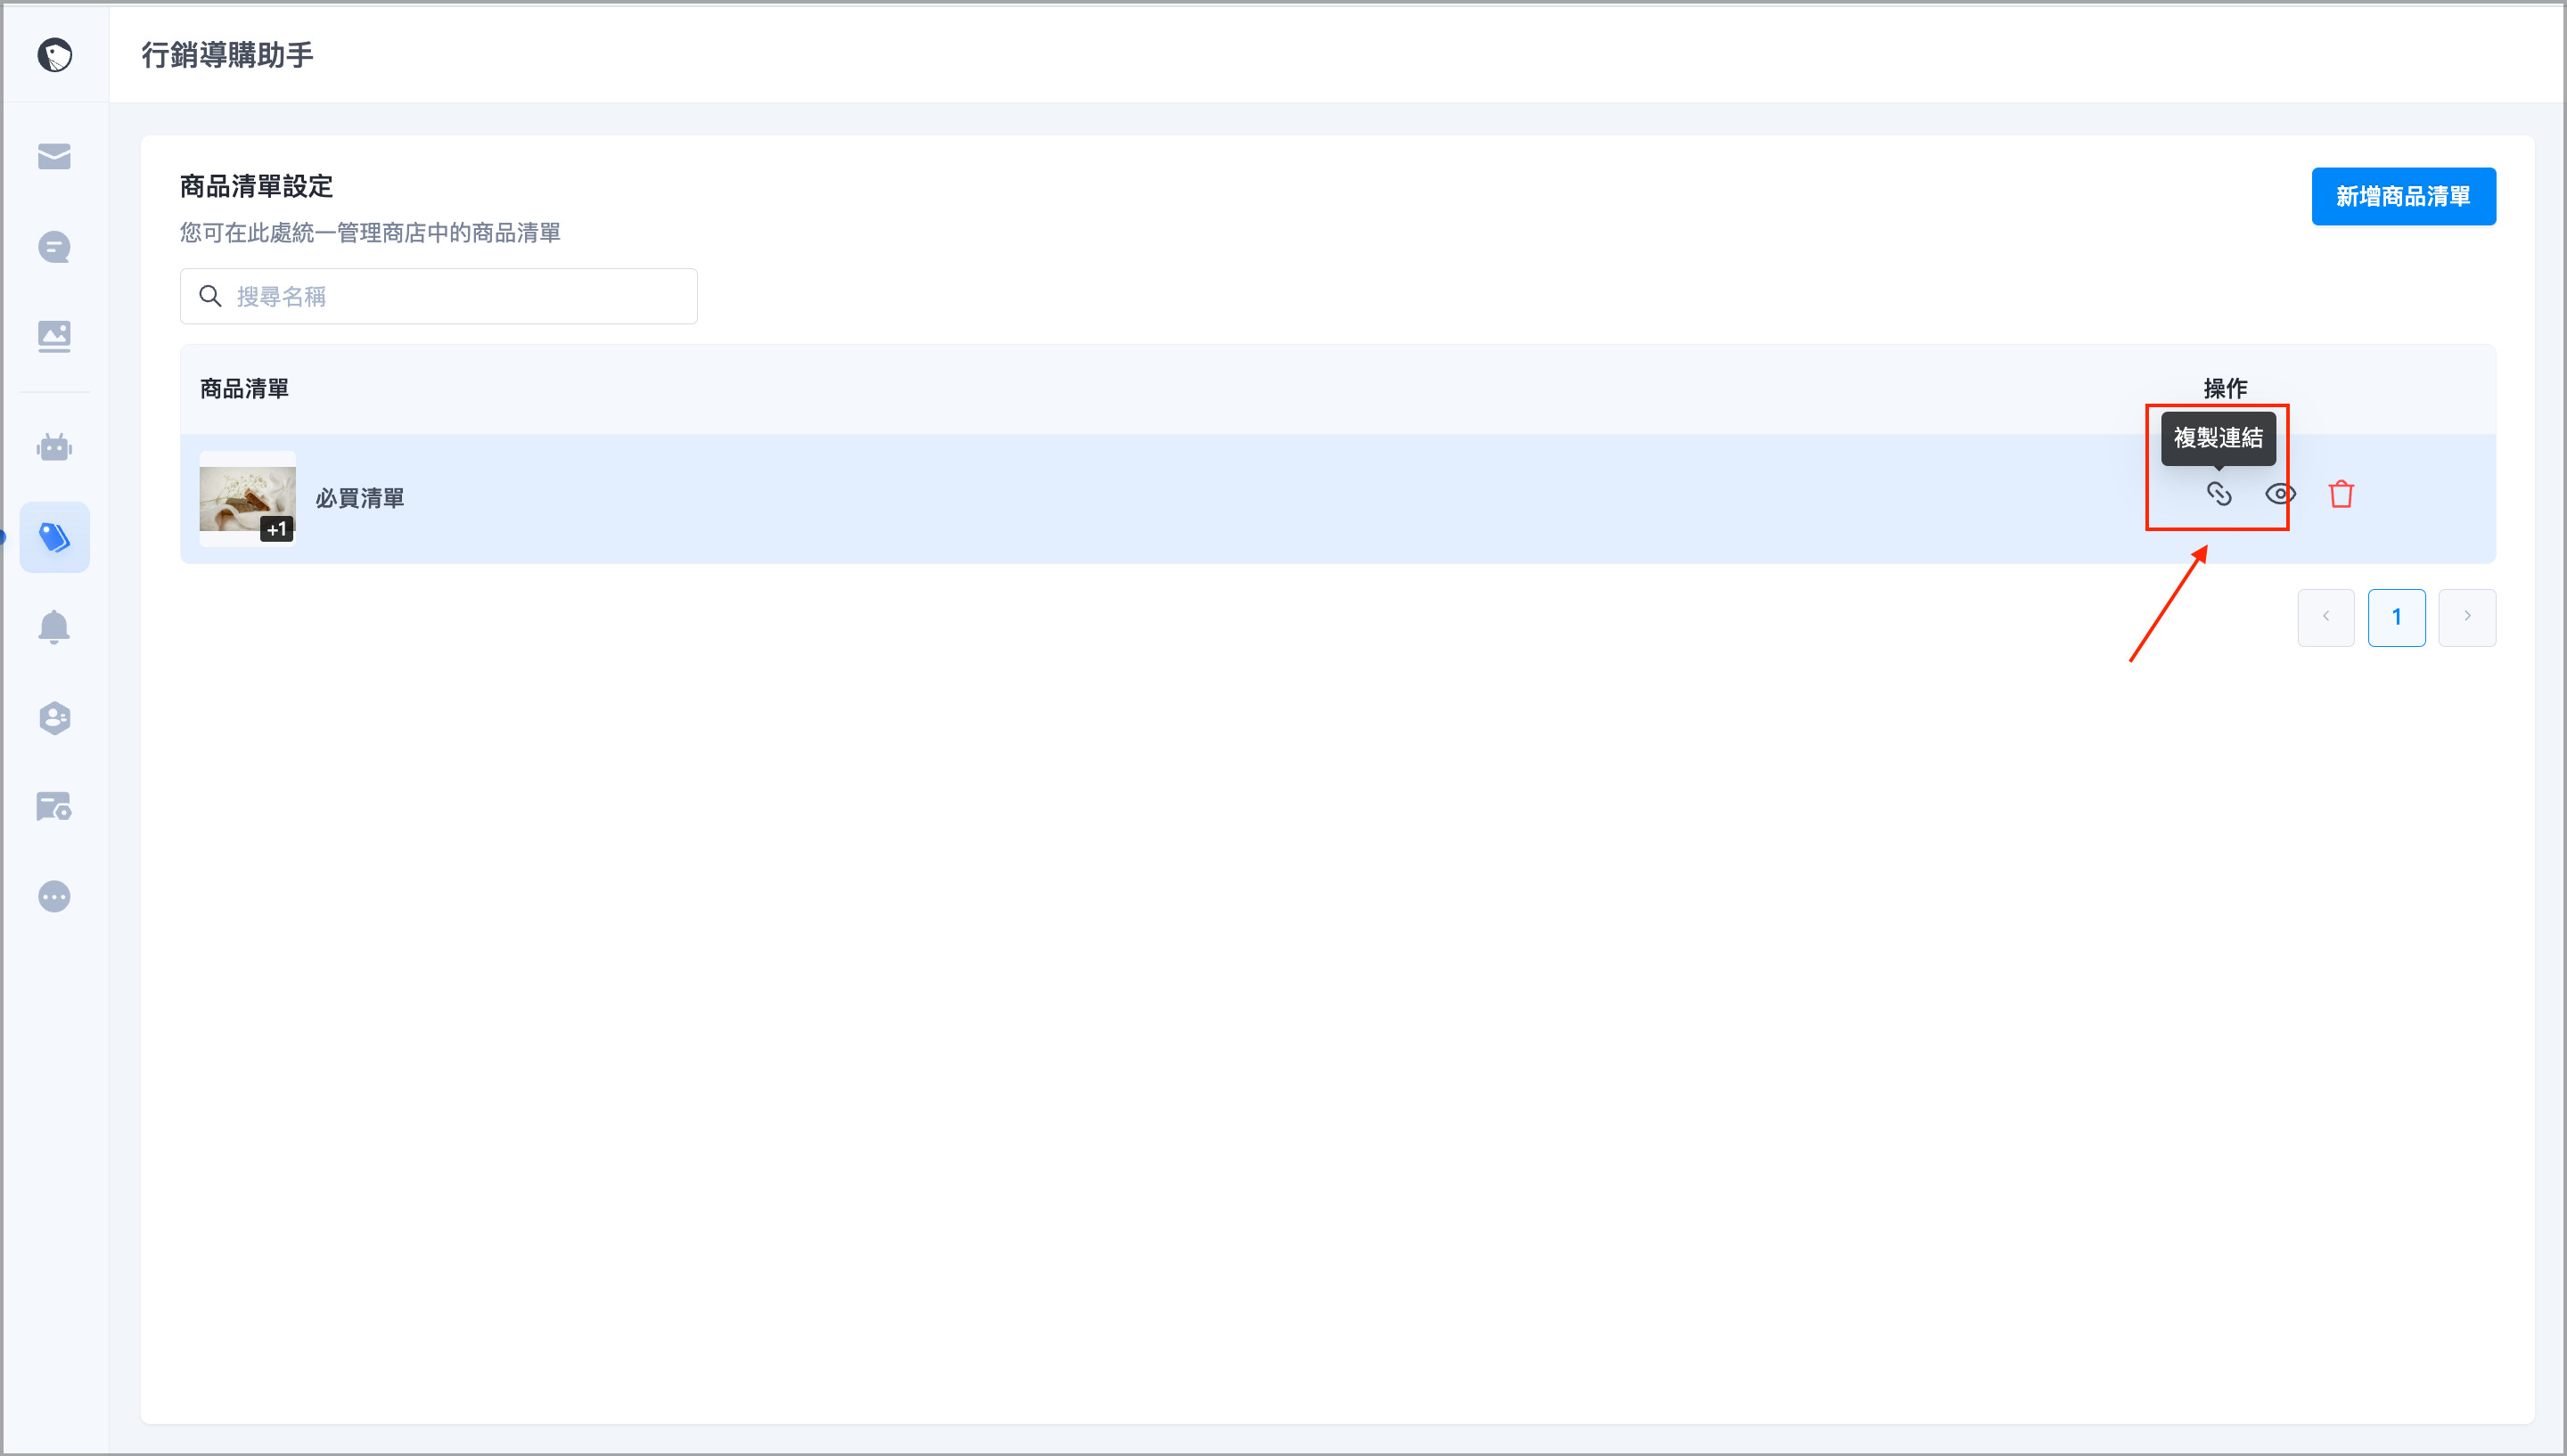
Task: Select the price tags sidebar icon
Action: [x=54, y=537]
